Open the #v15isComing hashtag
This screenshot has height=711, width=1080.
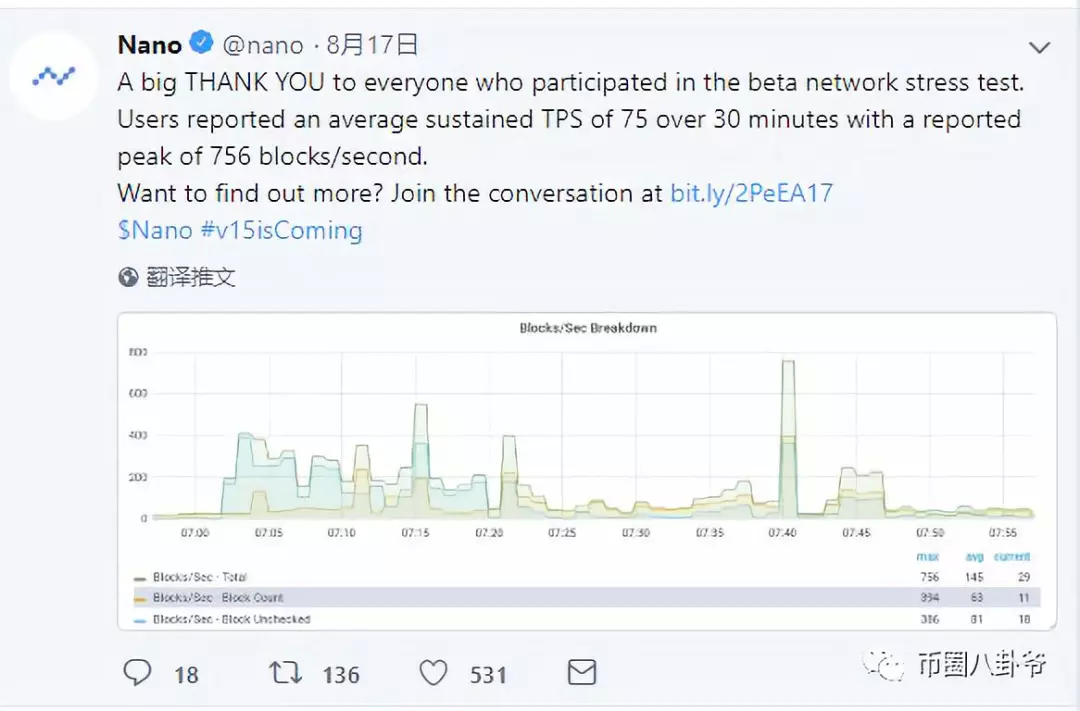[x=281, y=230]
